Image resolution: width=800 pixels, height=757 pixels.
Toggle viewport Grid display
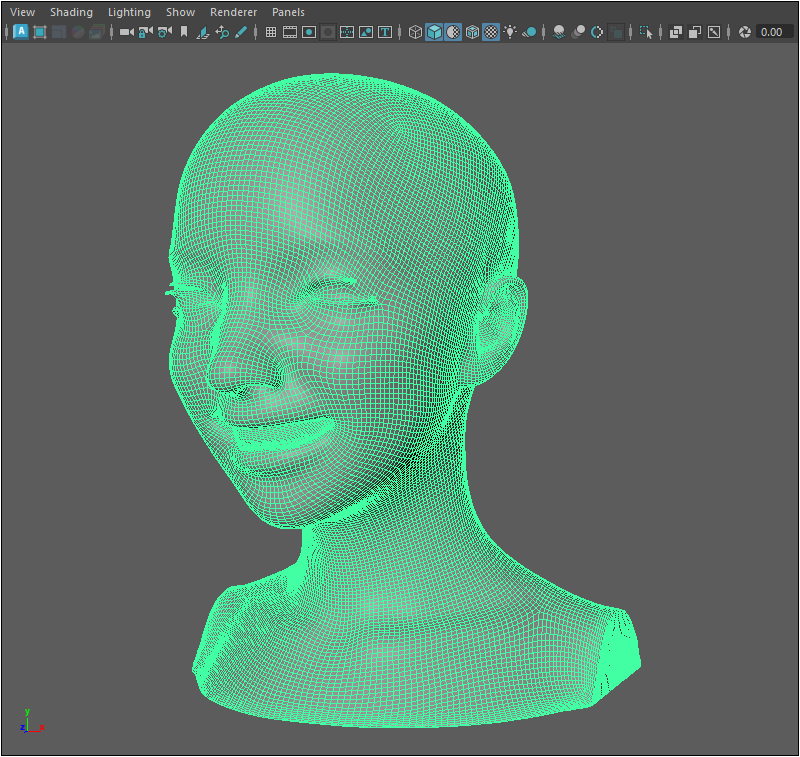270,32
